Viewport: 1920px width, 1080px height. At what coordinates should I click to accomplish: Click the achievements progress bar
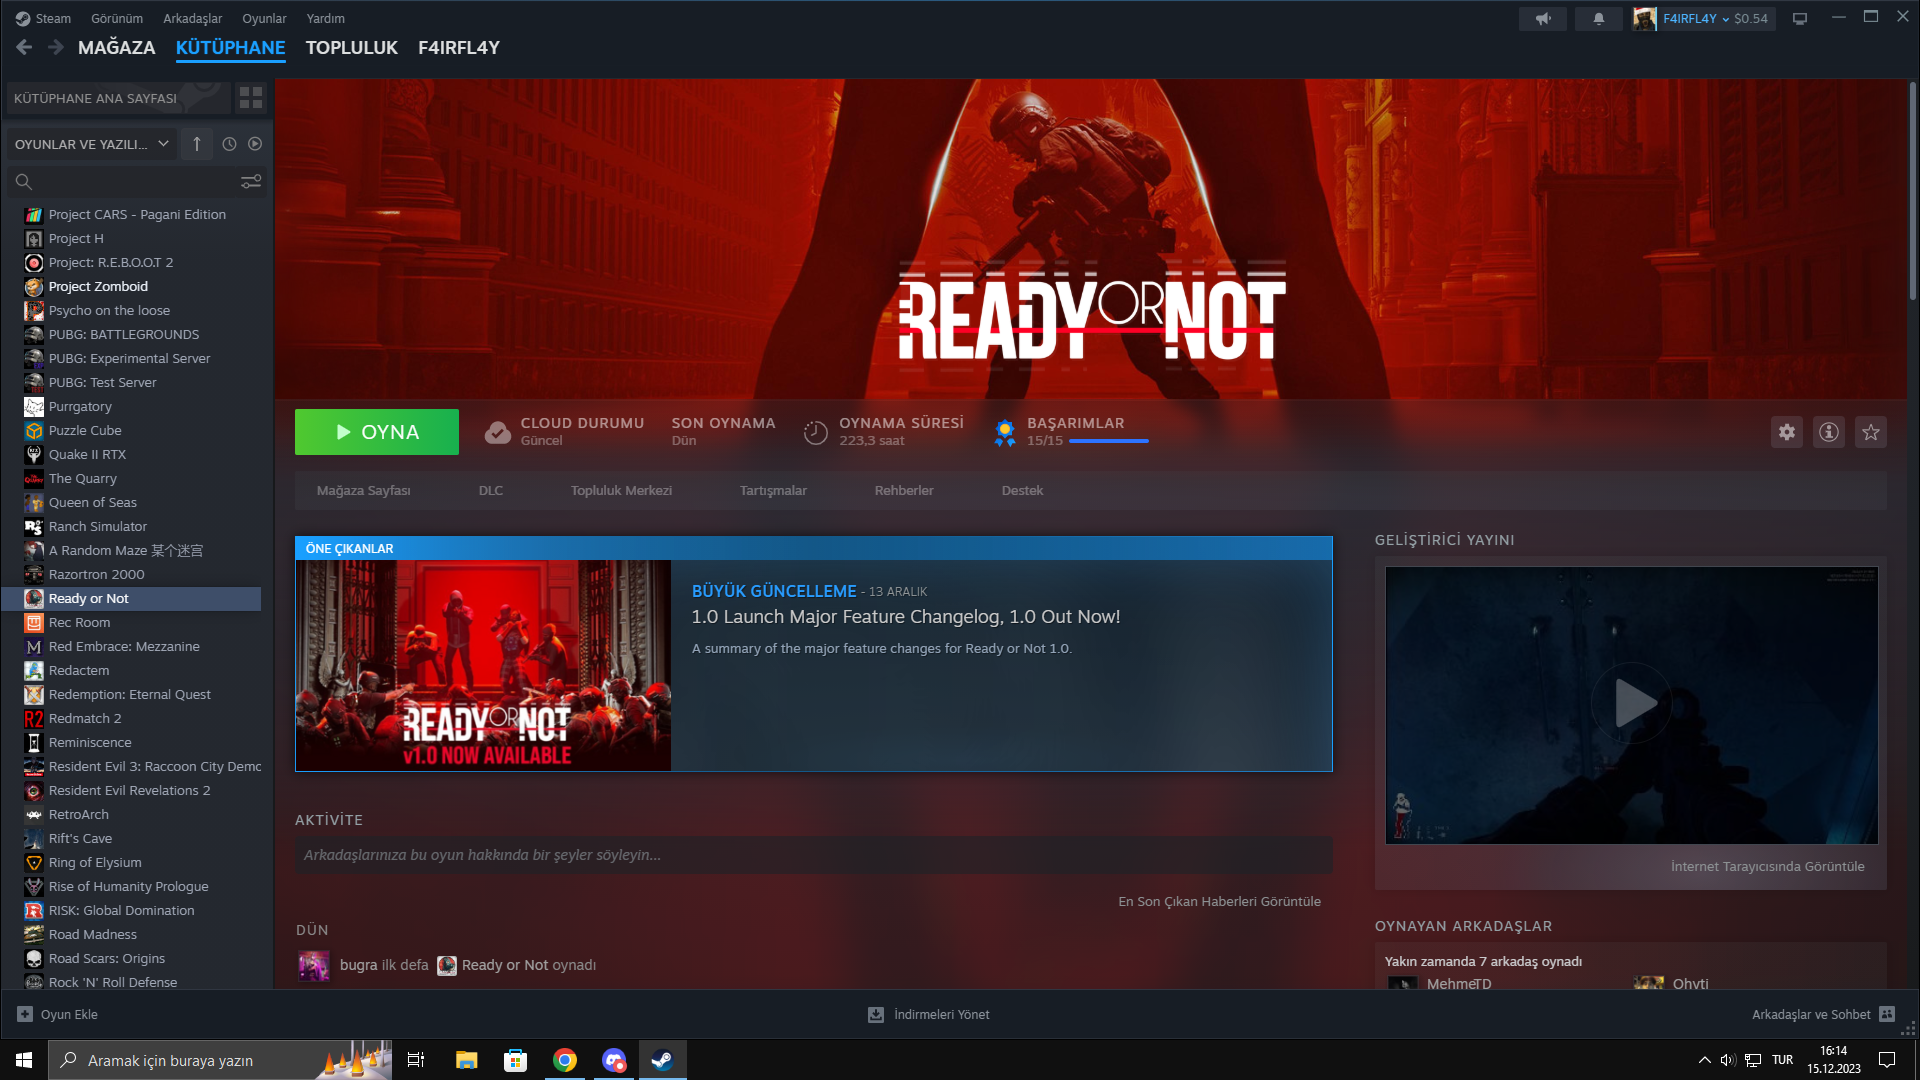[x=1108, y=441]
